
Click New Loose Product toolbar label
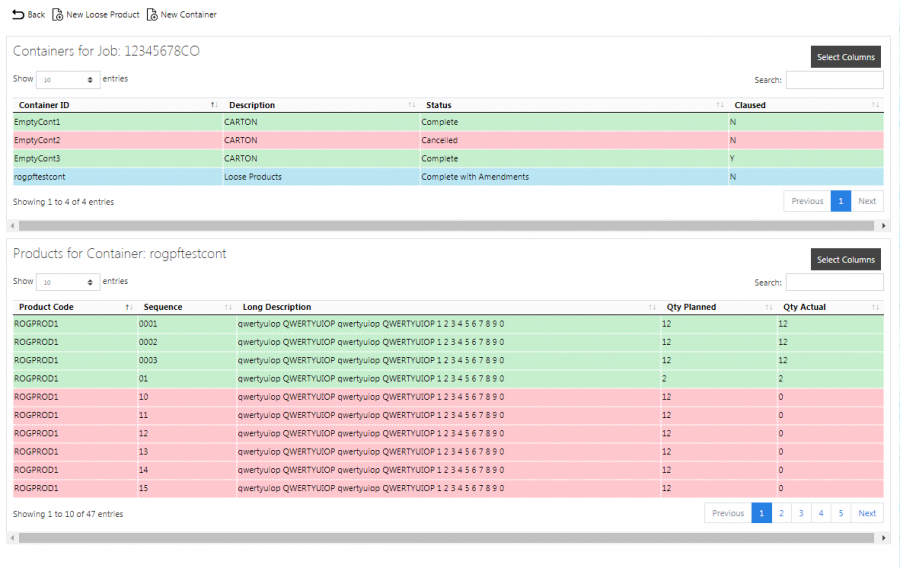103,14
